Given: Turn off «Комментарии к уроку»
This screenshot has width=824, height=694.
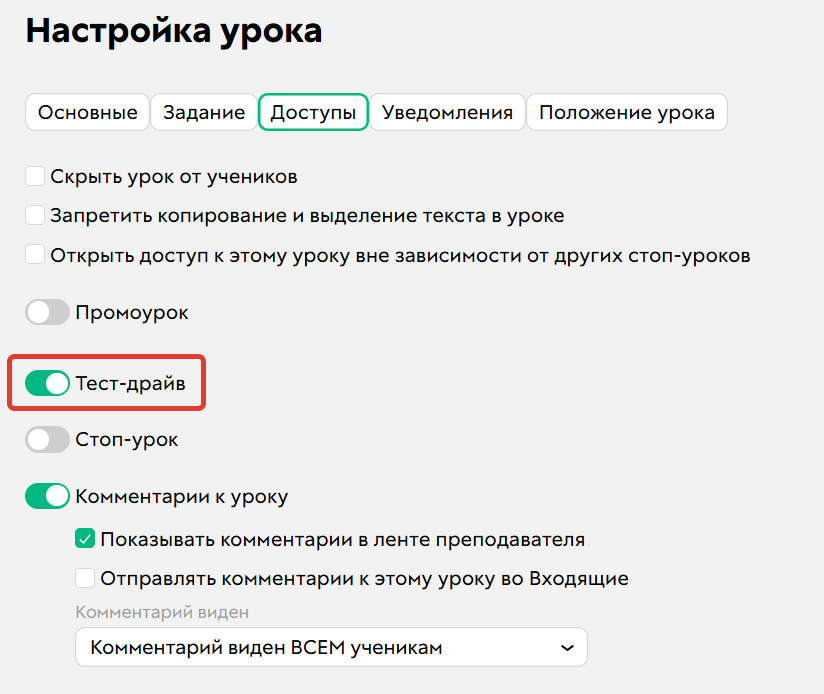Looking at the screenshot, I should pyautogui.click(x=47, y=496).
